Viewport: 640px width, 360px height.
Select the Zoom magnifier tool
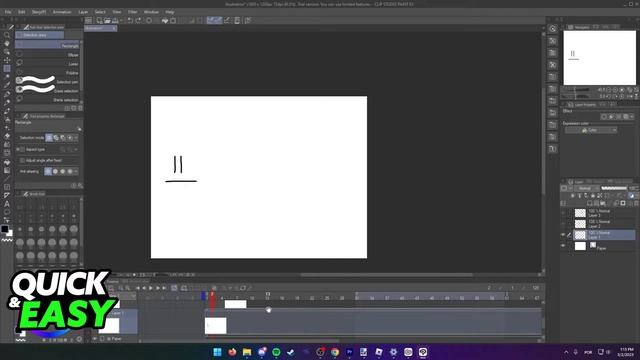(x=7, y=35)
